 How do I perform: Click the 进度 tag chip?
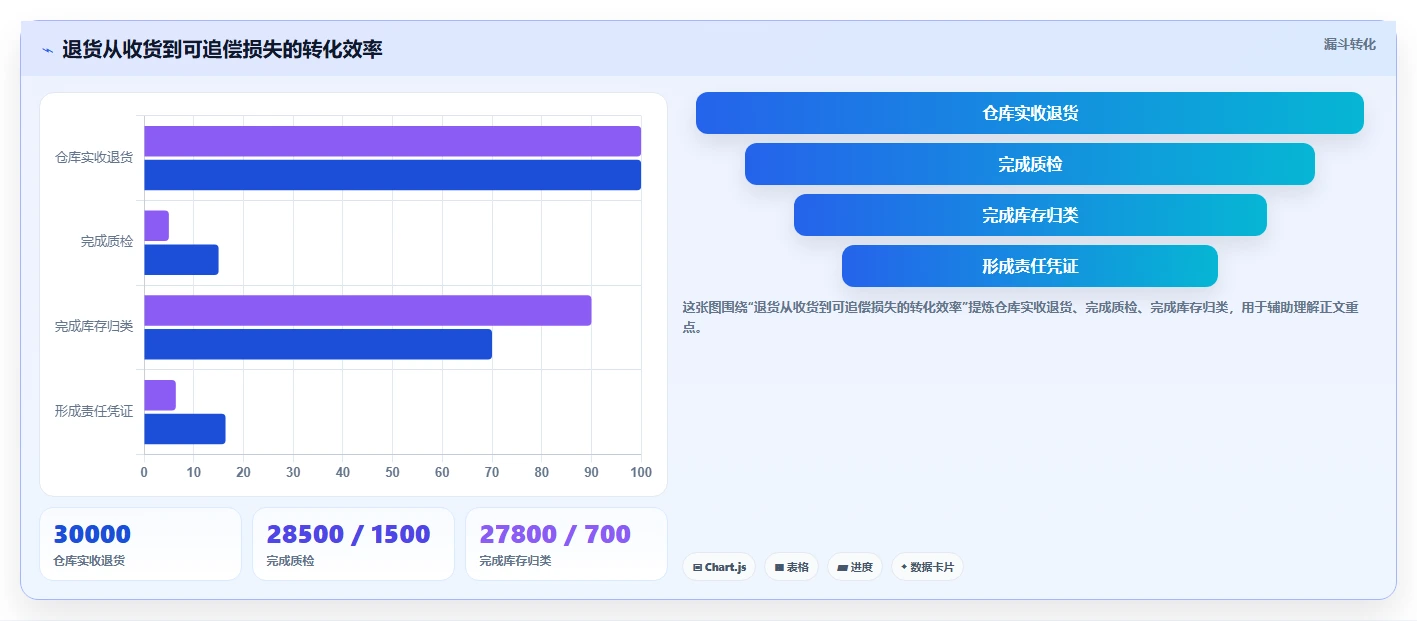click(x=855, y=567)
